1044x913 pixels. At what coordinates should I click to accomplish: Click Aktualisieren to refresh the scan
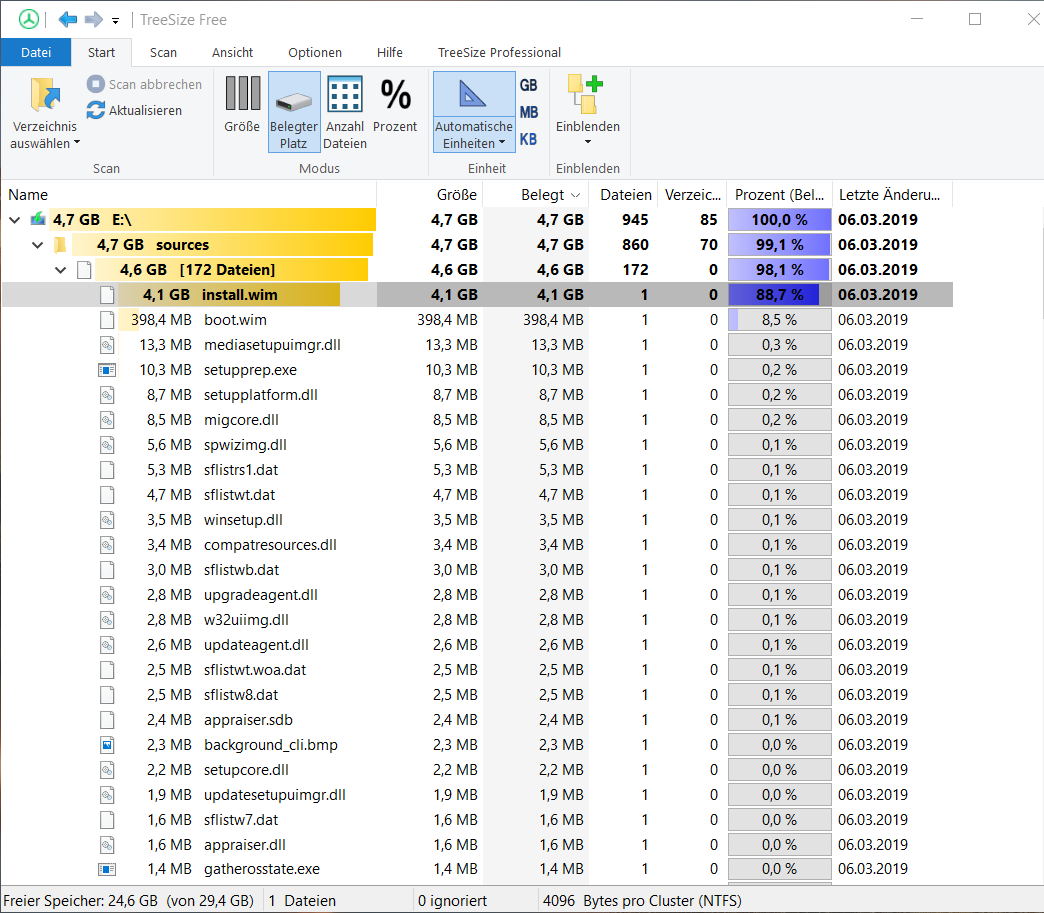[134, 110]
